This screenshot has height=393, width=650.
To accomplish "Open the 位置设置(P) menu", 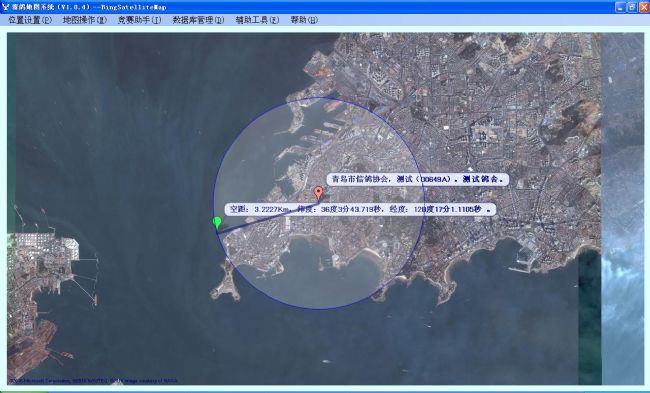I will (x=30, y=20).
